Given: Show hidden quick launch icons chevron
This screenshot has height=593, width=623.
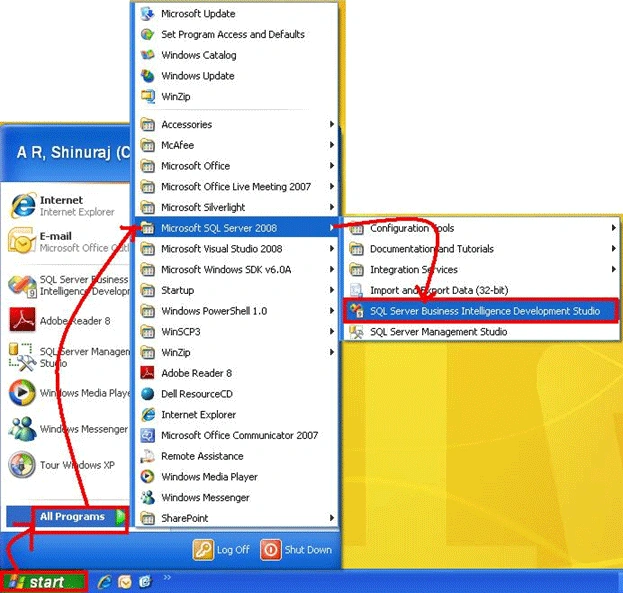Looking at the screenshot, I should (x=167, y=577).
